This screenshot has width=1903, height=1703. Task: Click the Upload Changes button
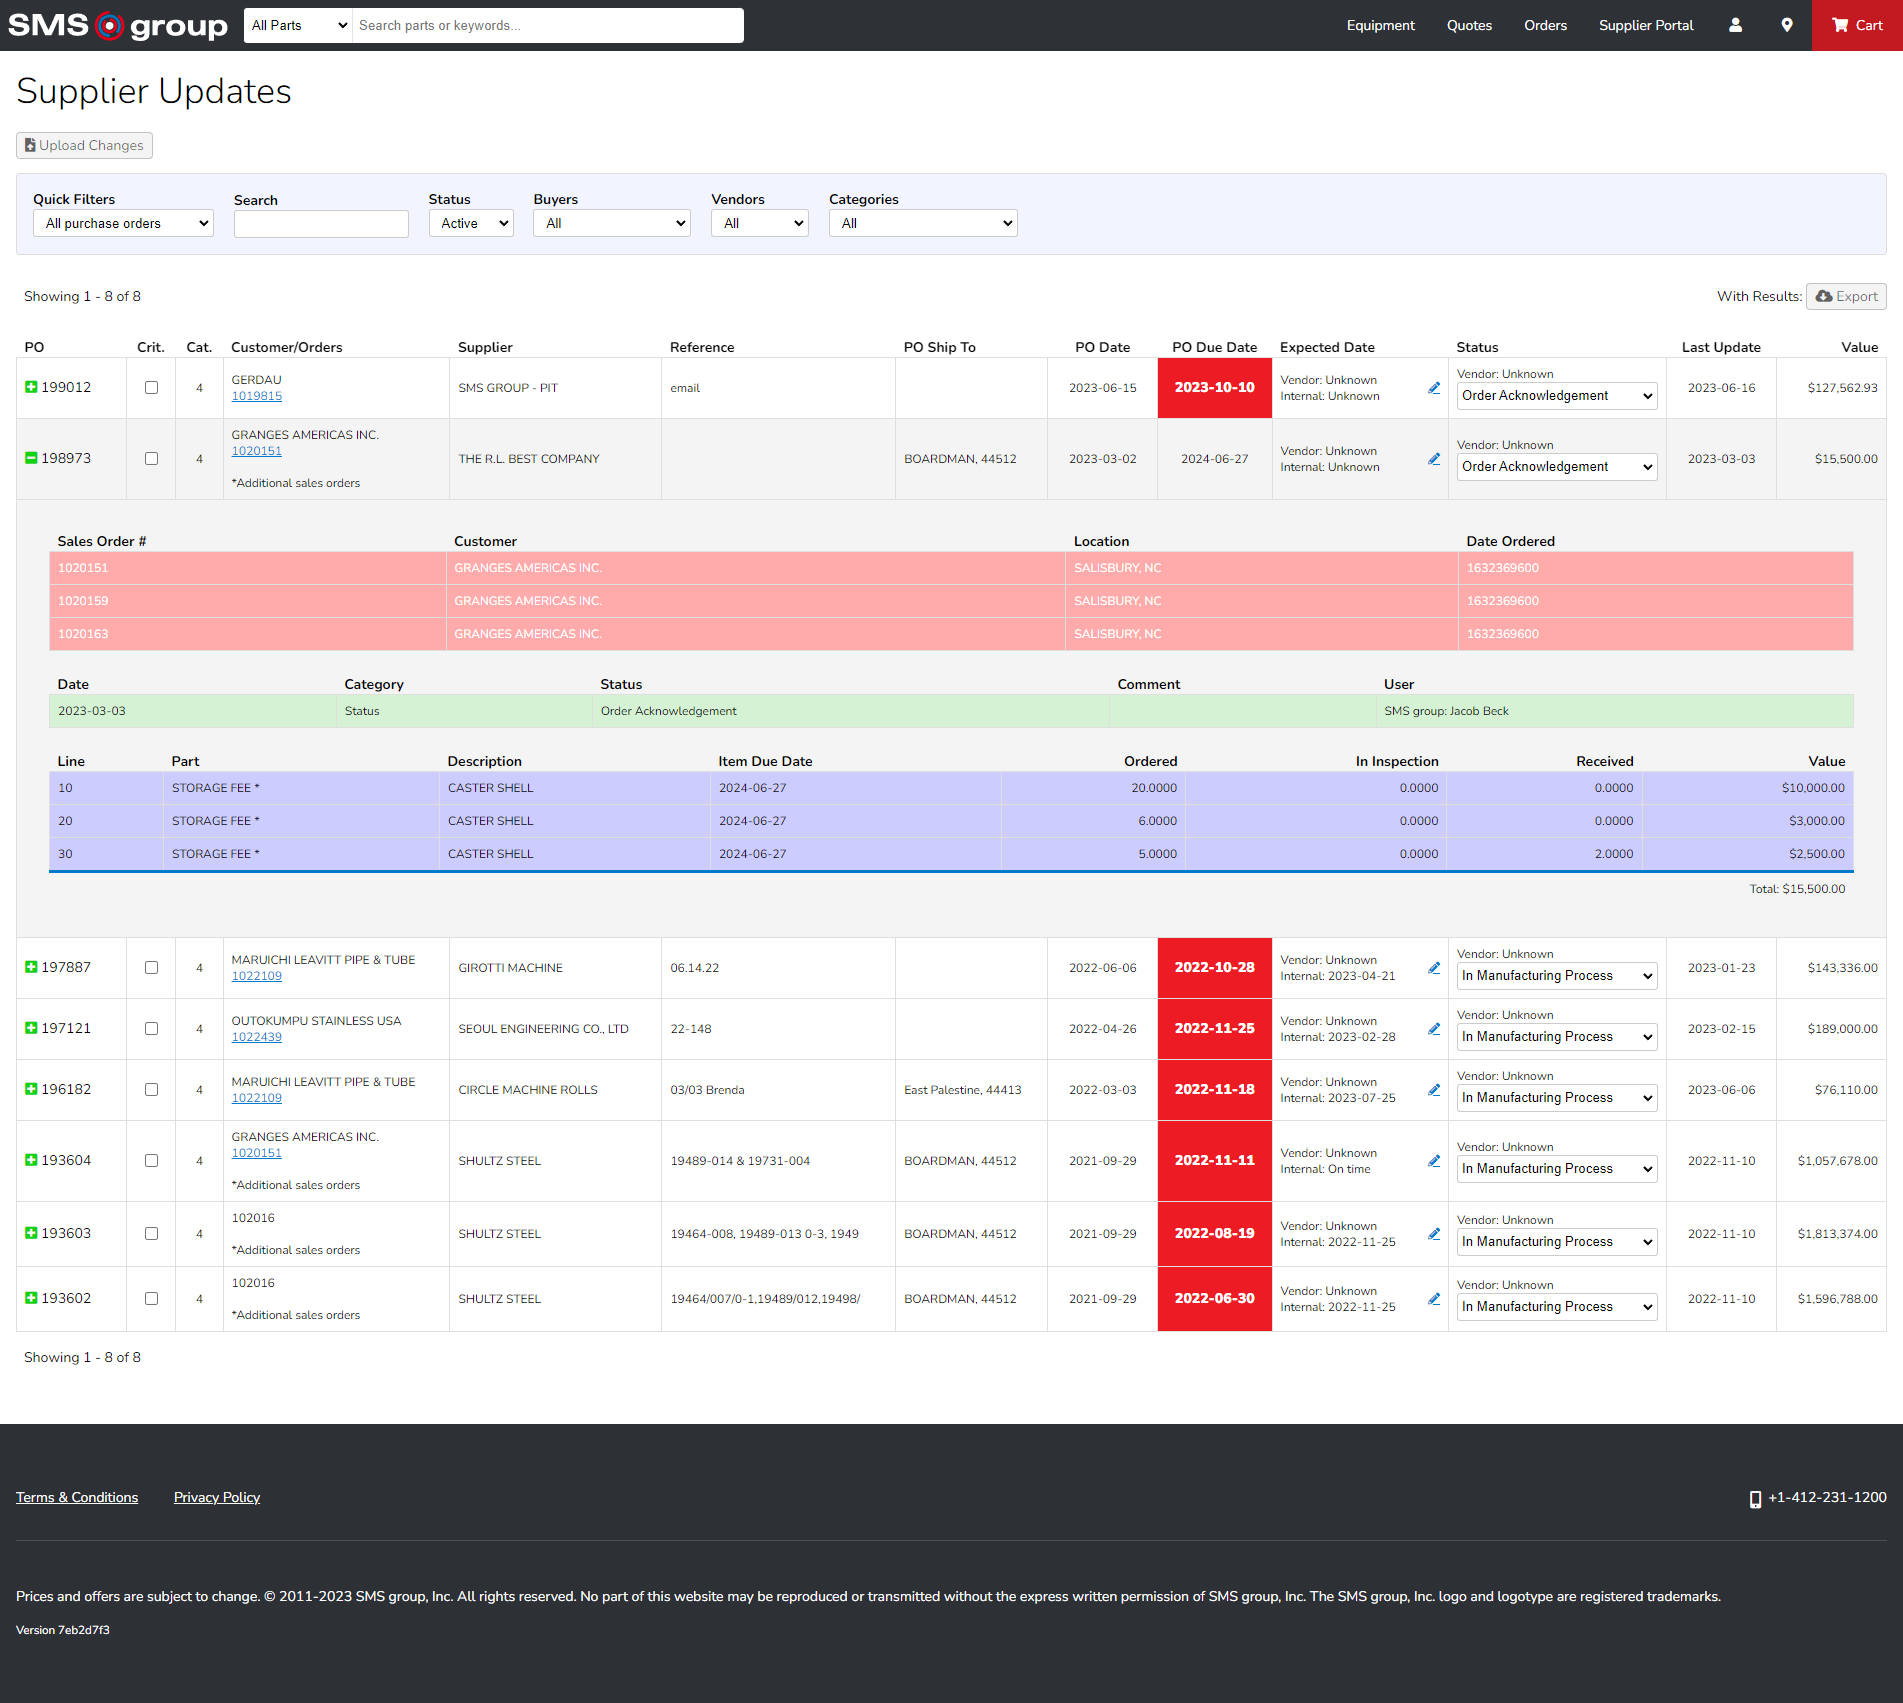point(84,145)
